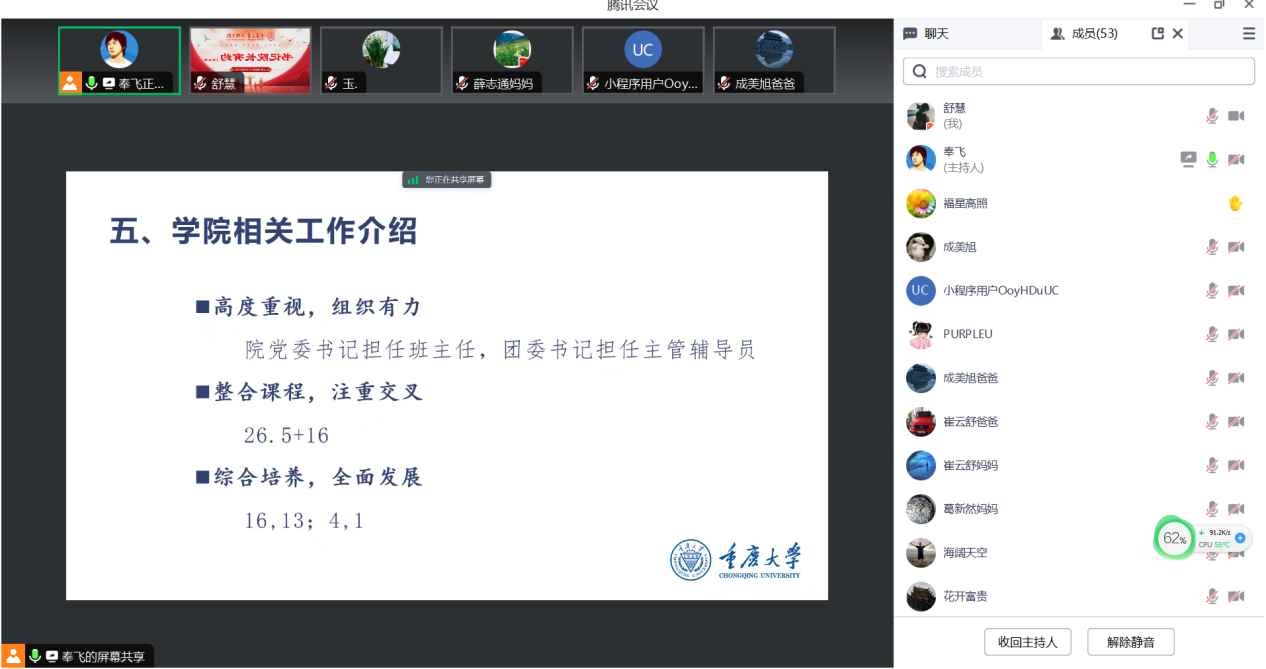Click 崔云舒爸爸's camera-off icon
This screenshot has width=1266, height=669.
(1236, 422)
